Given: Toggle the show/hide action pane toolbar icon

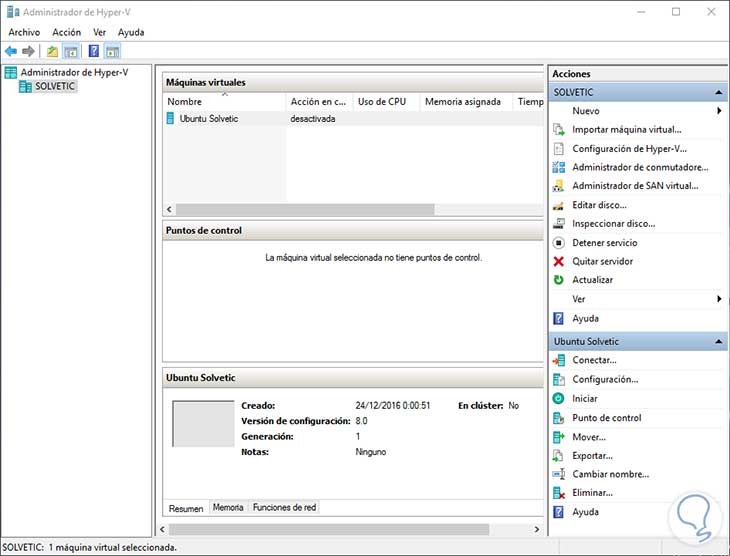Looking at the screenshot, I should pos(112,51).
